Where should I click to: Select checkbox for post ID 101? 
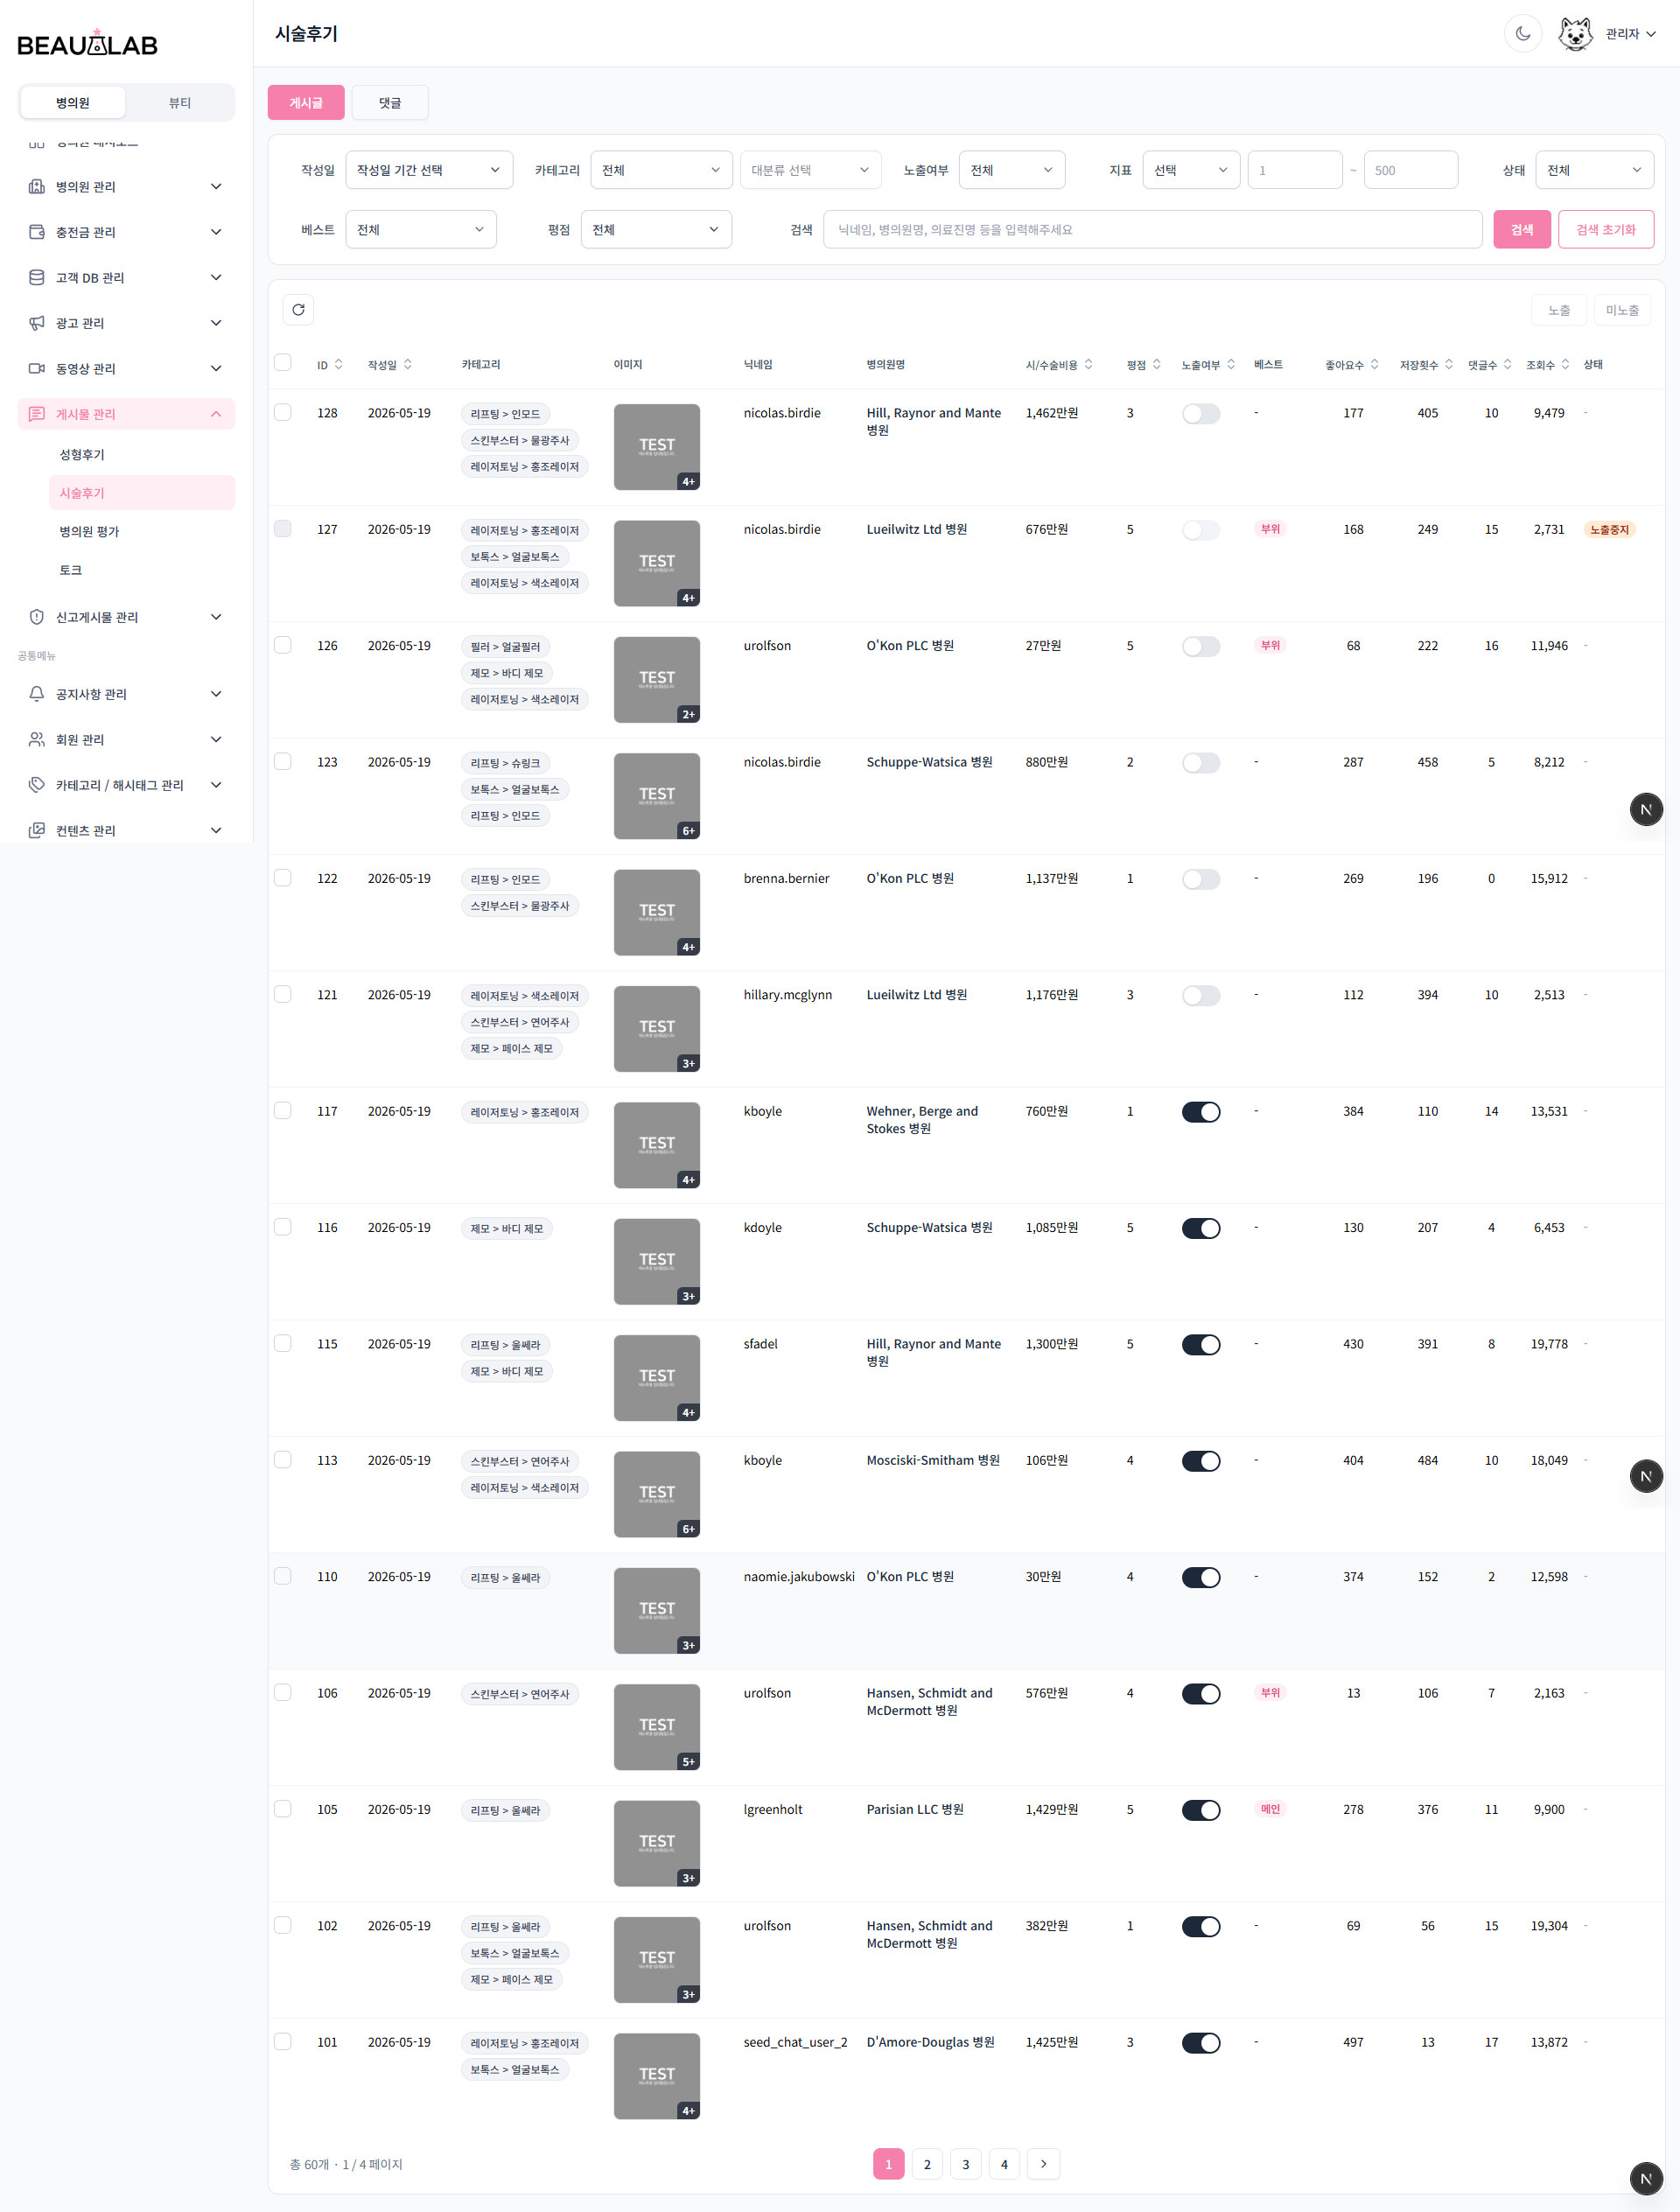point(283,2041)
